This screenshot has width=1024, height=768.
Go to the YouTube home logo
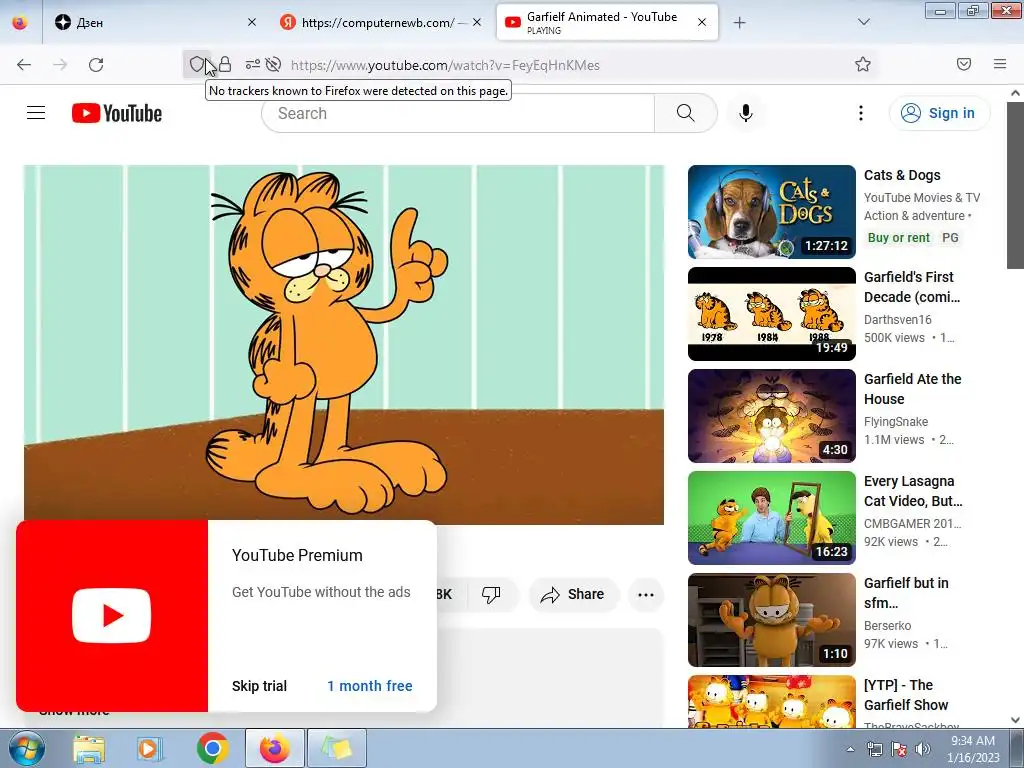coord(117,113)
